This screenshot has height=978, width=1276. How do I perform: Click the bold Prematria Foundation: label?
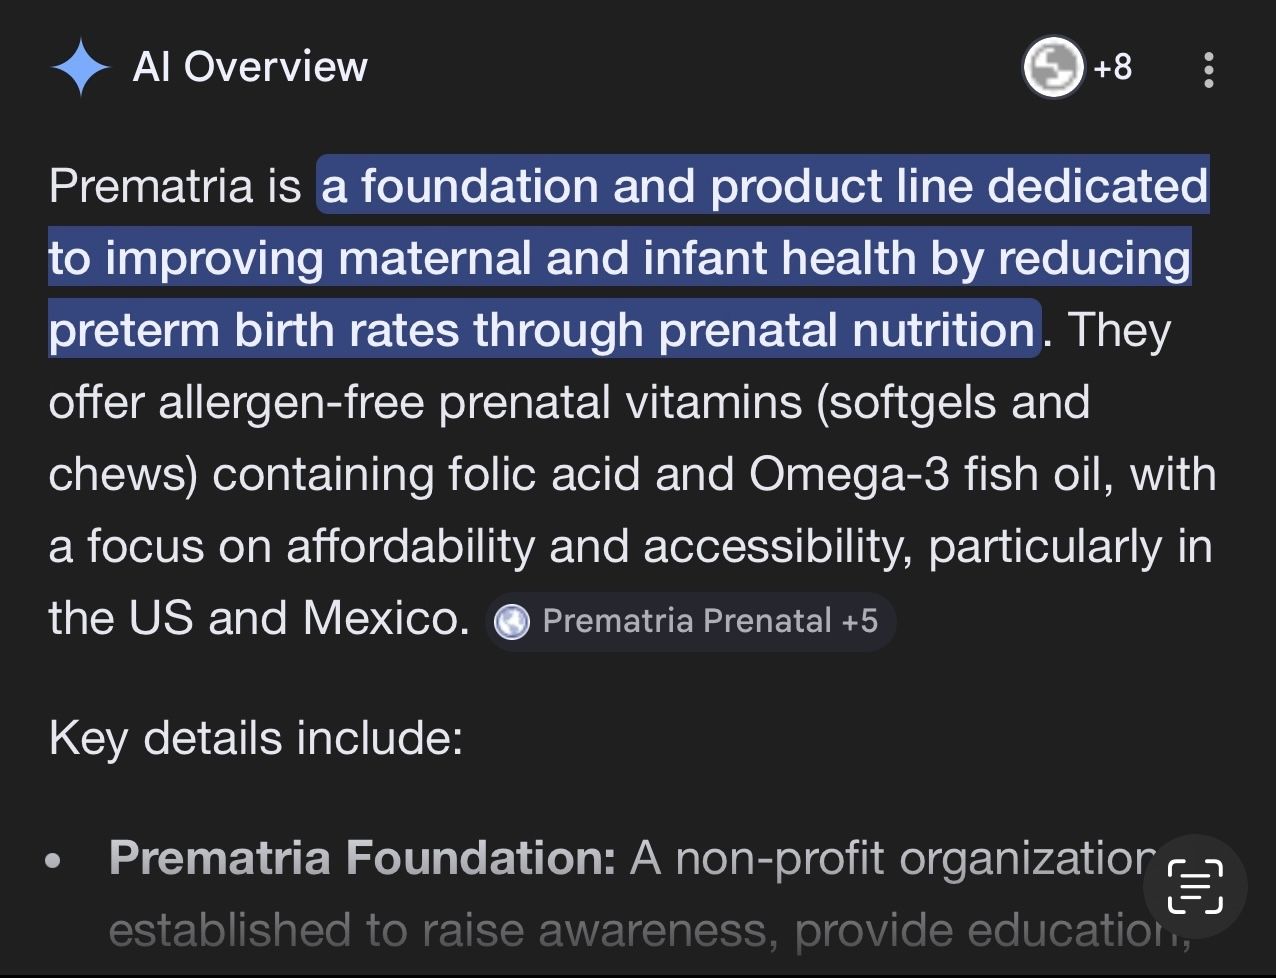tap(362, 858)
